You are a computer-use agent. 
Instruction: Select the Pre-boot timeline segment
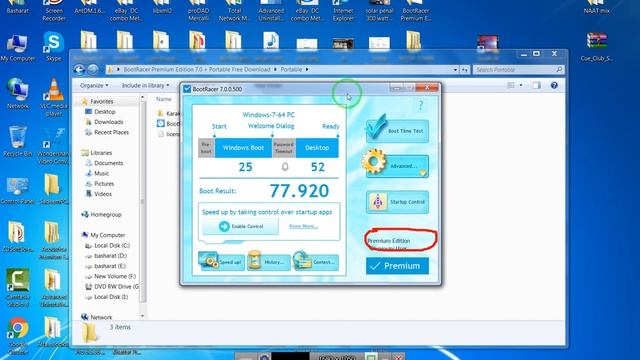(x=206, y=148)
